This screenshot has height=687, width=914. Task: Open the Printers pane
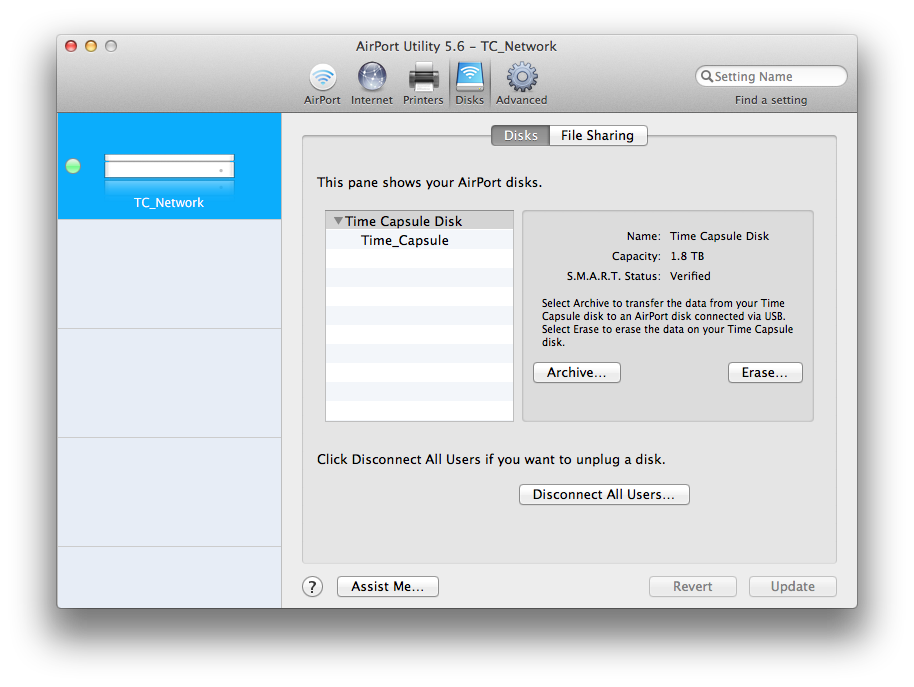[423, 84]
